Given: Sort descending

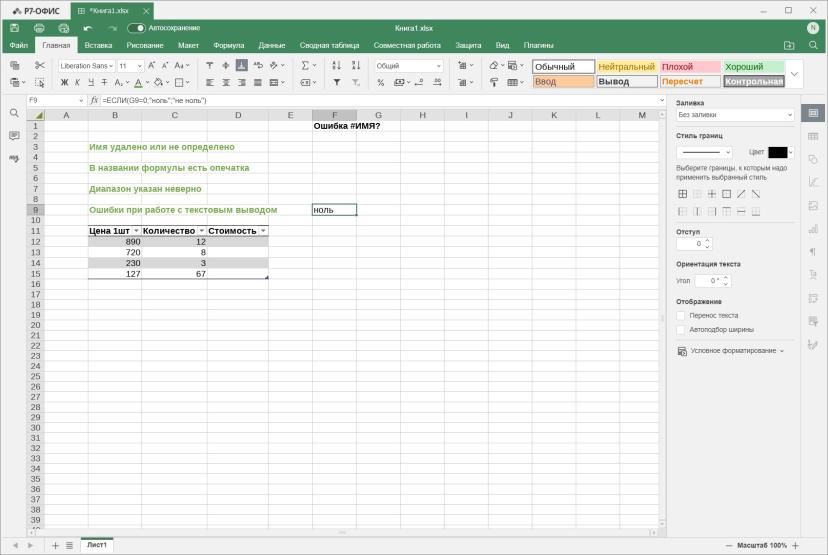Looking at the screenshot, I should click(356, 65).
